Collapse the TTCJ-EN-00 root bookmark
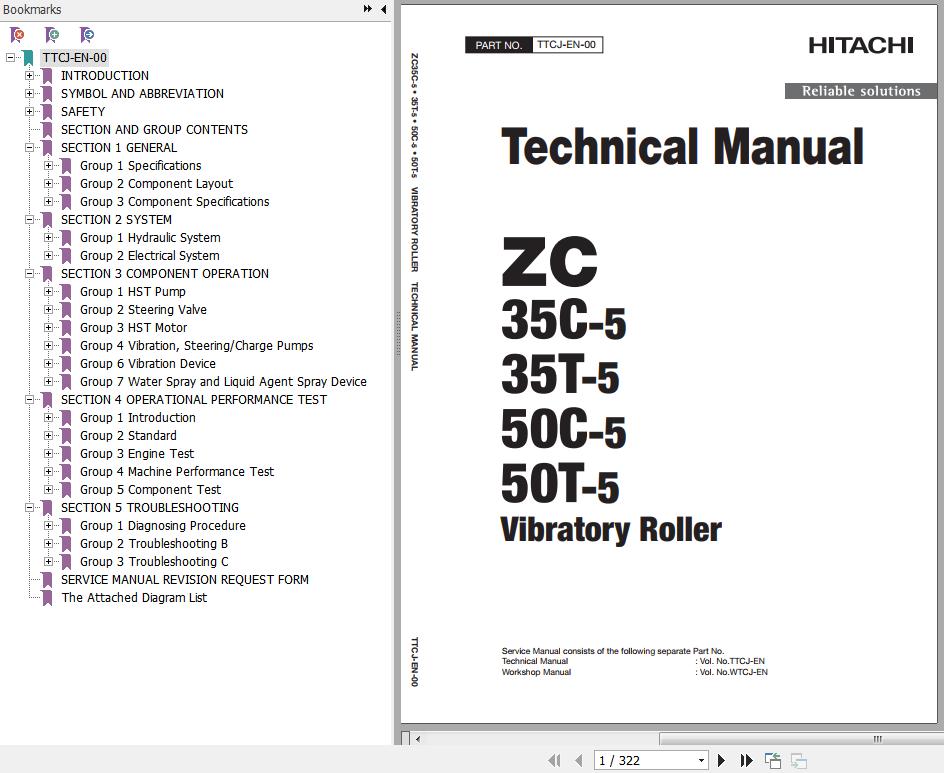944x773 pixels. coord(10,58)
